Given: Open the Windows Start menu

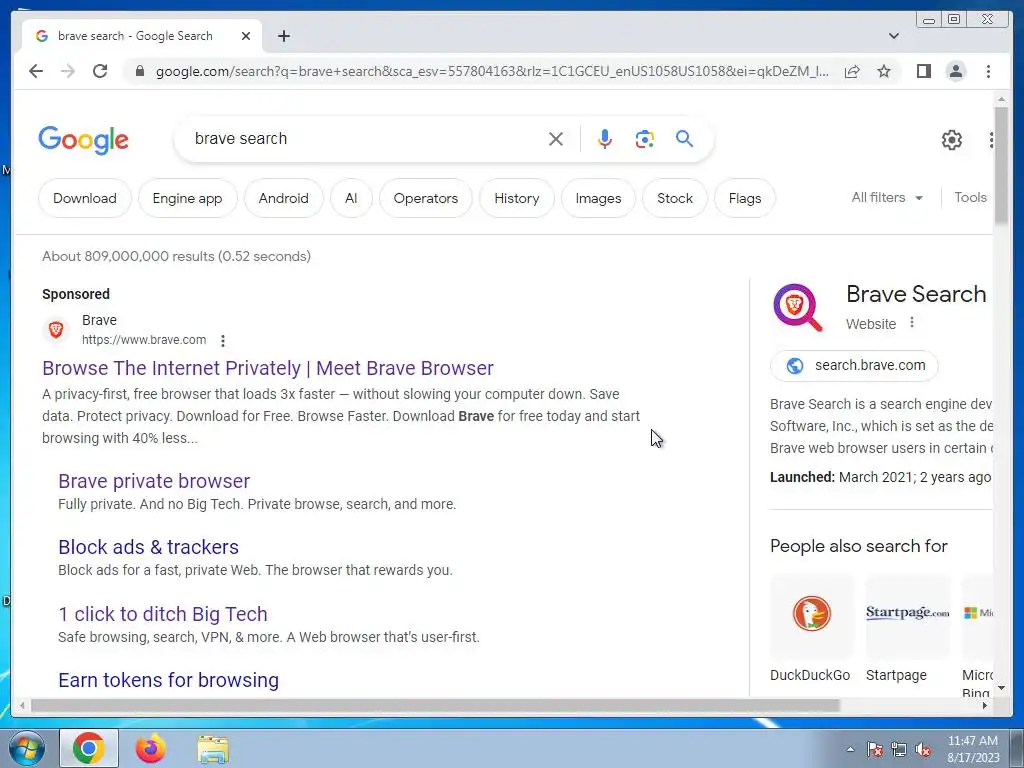Looking at the screenshot, I should click(26, 748).
